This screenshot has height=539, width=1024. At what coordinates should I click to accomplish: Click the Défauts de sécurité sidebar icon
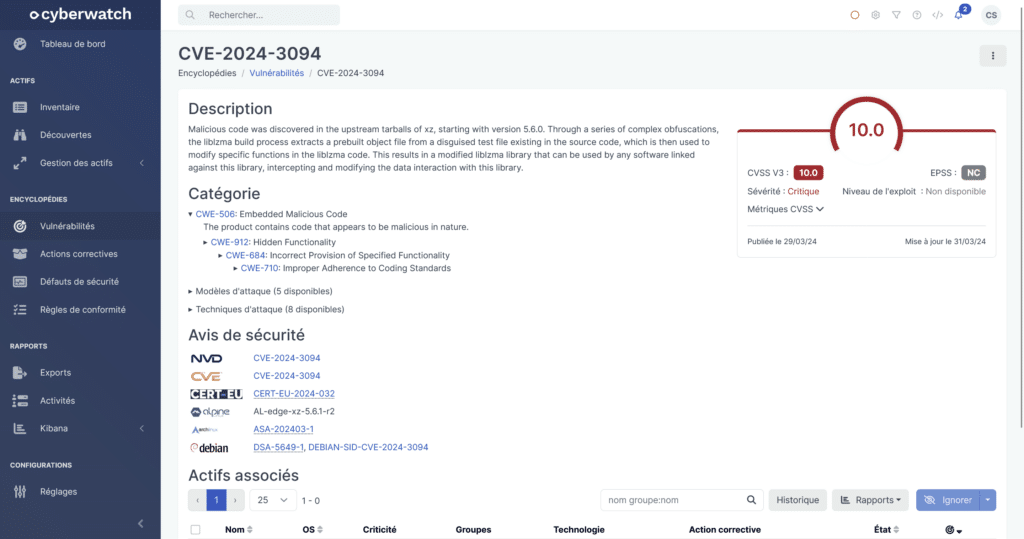click(x=20, y=282)
